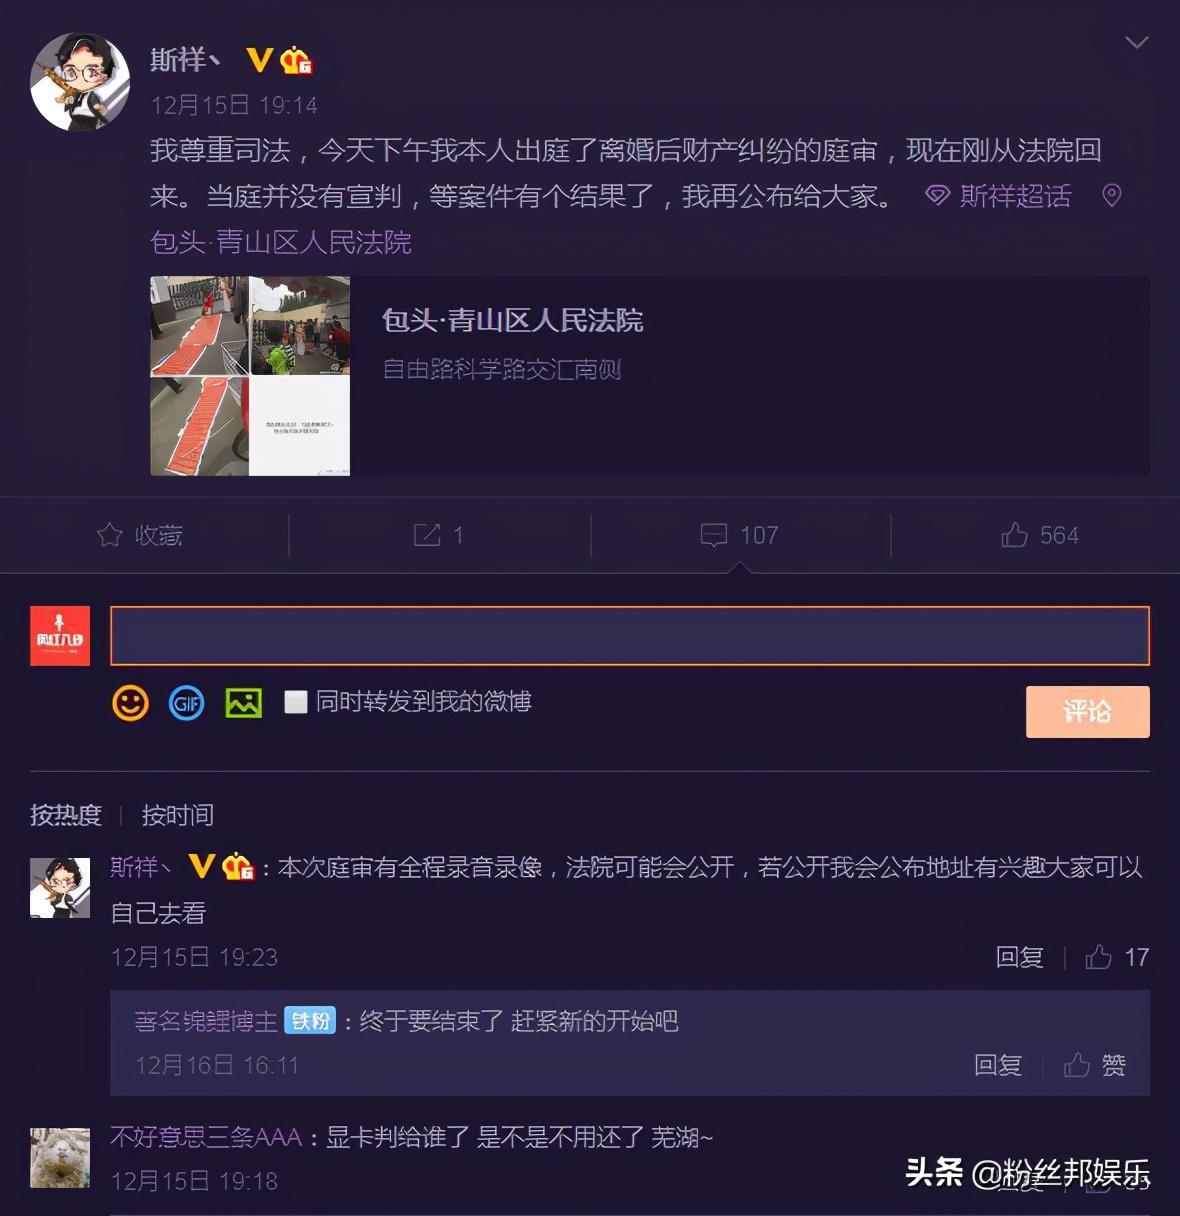Like the 斯祥 comment with 17 likes

[1117, 957]
